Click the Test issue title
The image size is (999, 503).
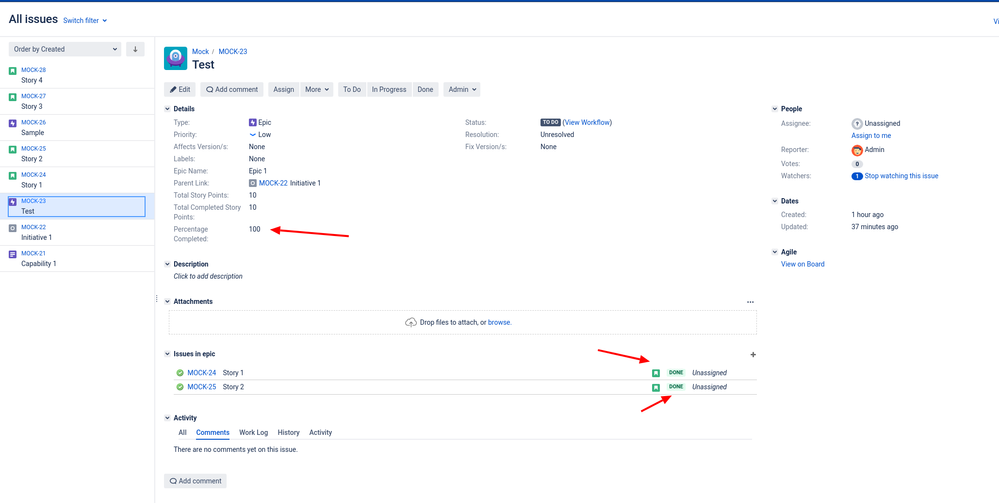pyautogui.click(x=203, y=64)
